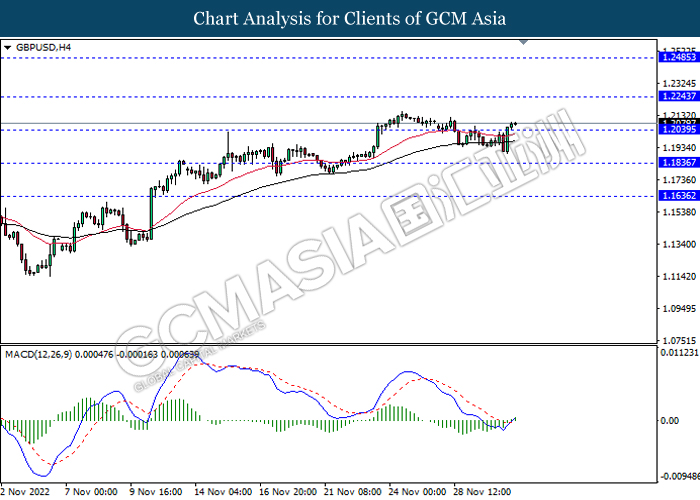Screen dimensions: 700x500
Task: Click the 1.13400 price axis value
Action: point(679,244)
